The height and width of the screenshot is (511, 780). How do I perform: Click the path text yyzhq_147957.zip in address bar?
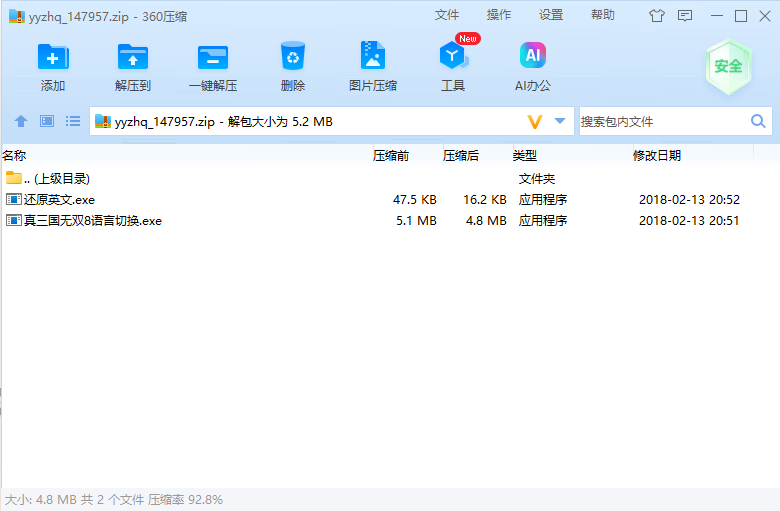(165, 122)
